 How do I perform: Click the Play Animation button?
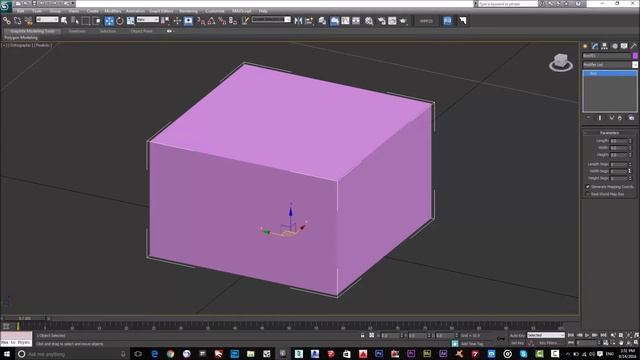pos(587,336)
